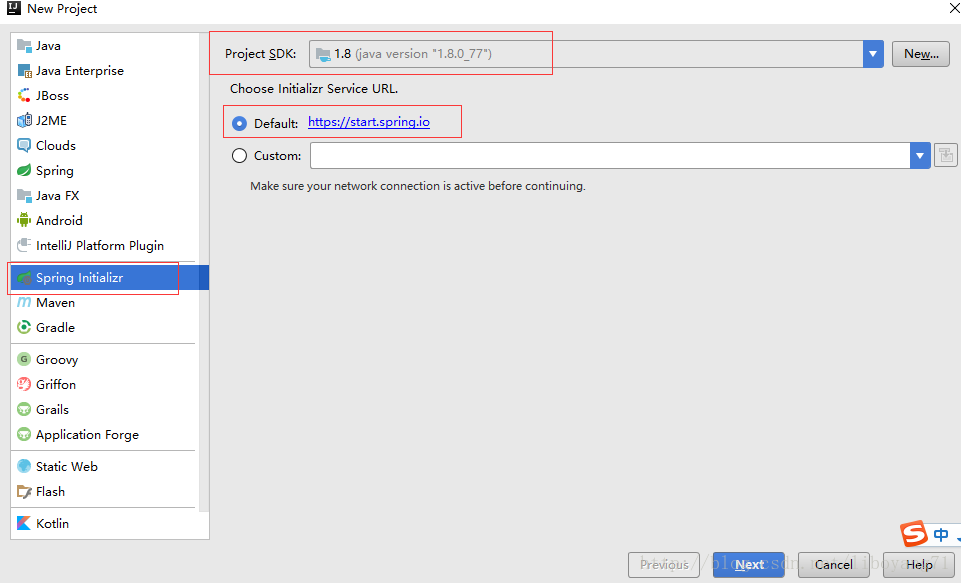
Task: Click the Grails icon
Action: coord(24,410)
